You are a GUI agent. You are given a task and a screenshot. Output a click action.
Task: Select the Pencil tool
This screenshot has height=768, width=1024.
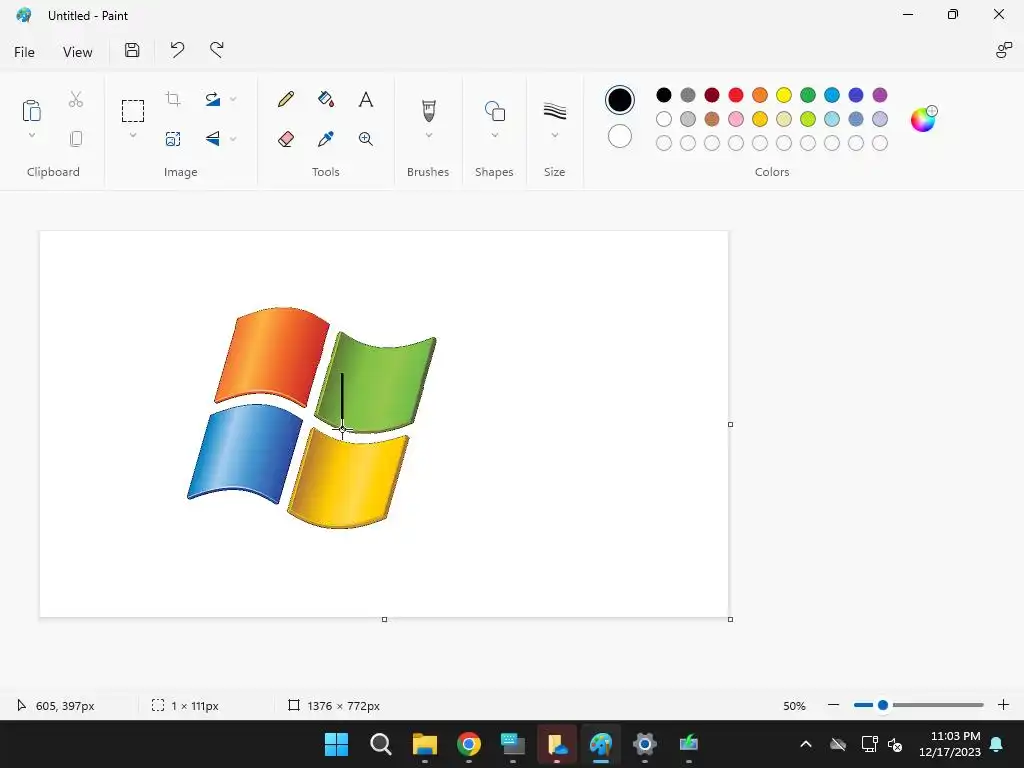[285, 99]
